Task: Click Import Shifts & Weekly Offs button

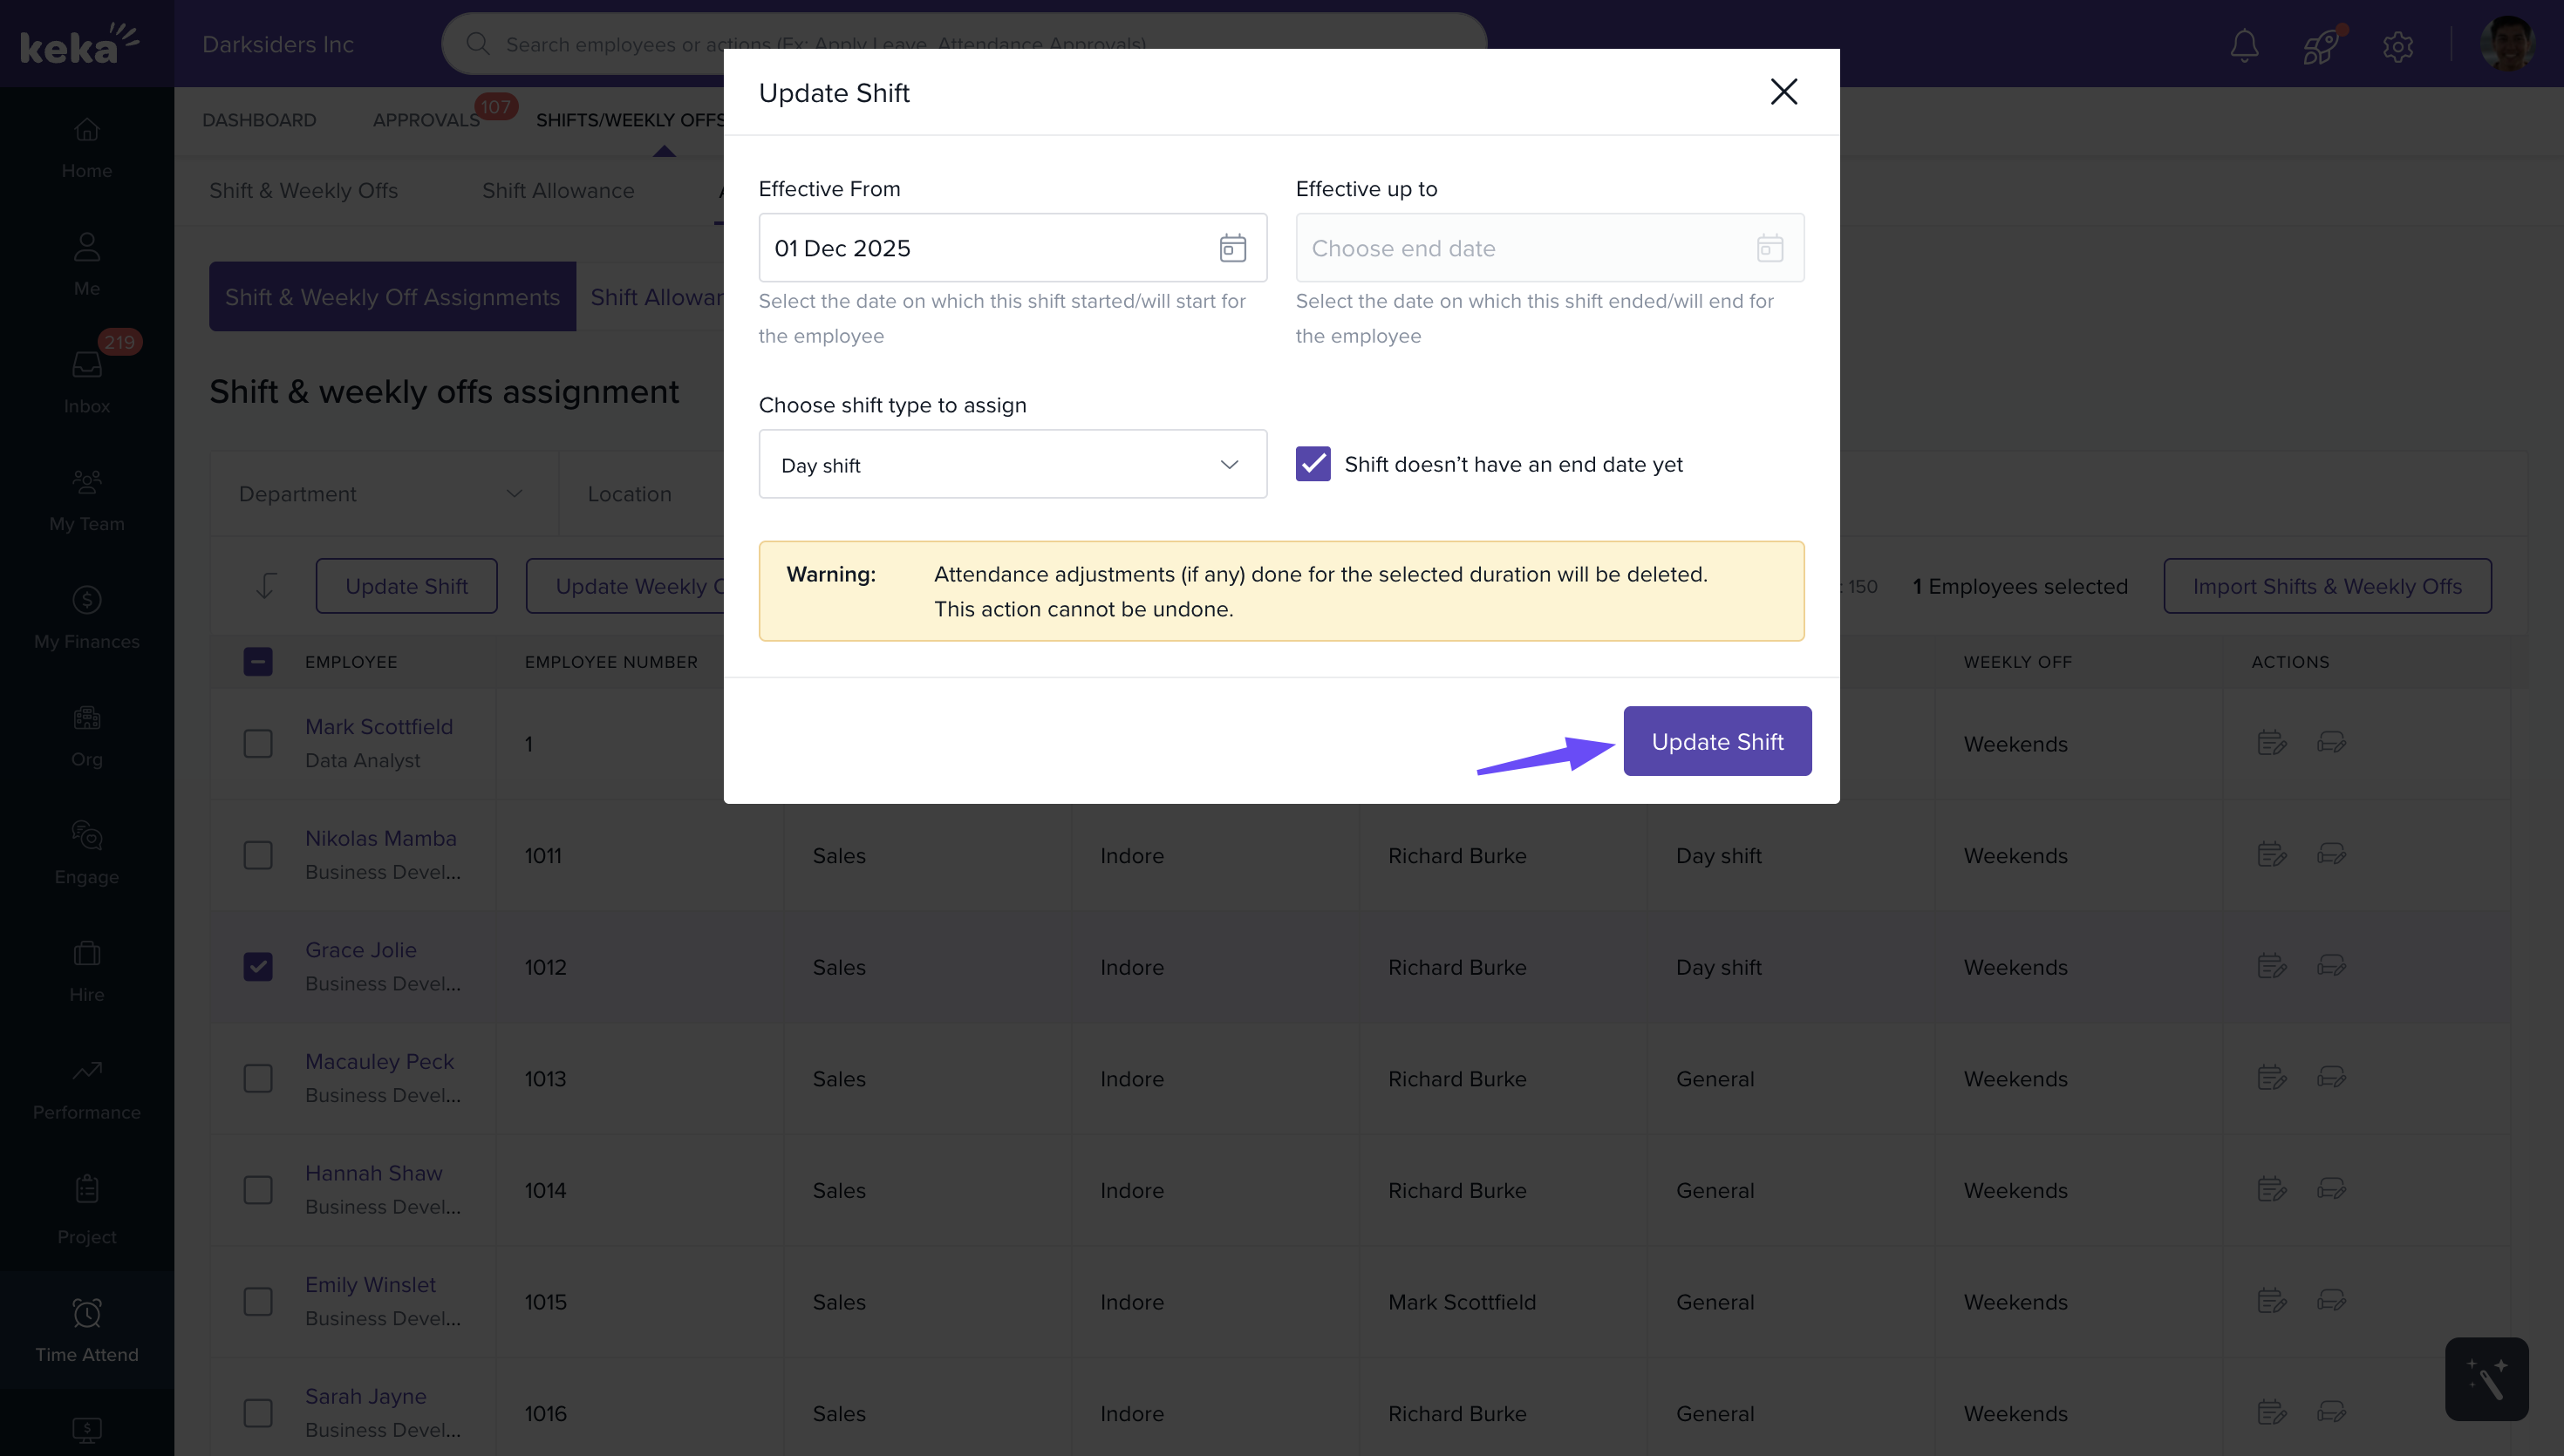Action: [x=2327, y=586]
